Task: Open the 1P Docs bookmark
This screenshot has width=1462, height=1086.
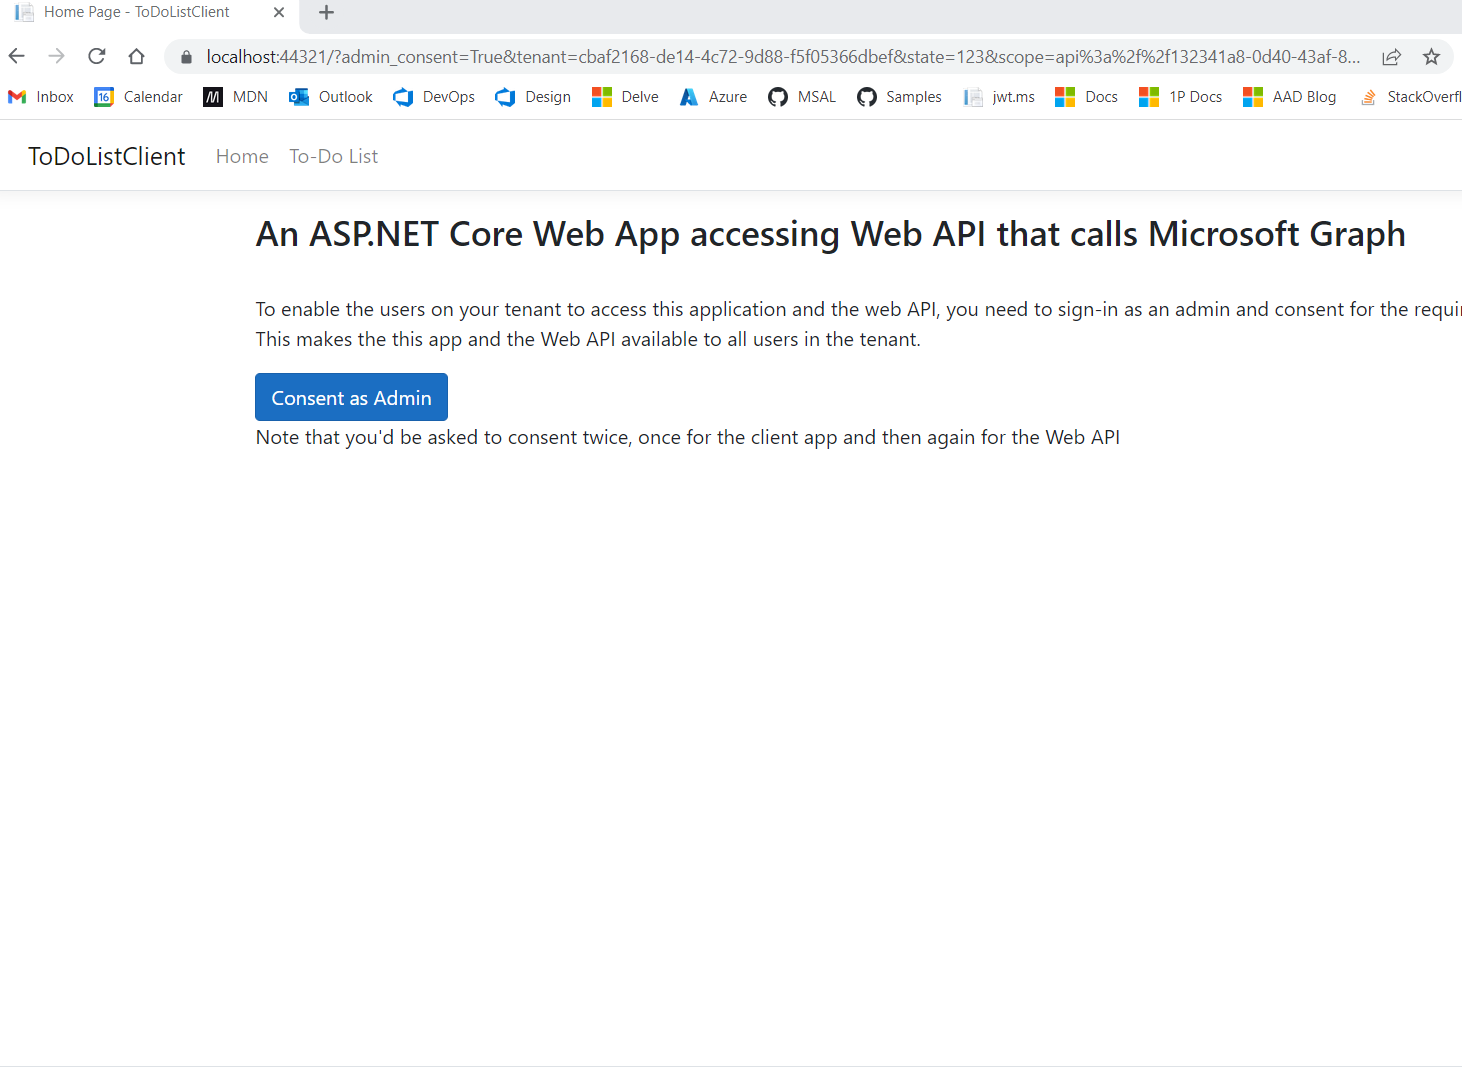Action: [x=1181, y=97]
